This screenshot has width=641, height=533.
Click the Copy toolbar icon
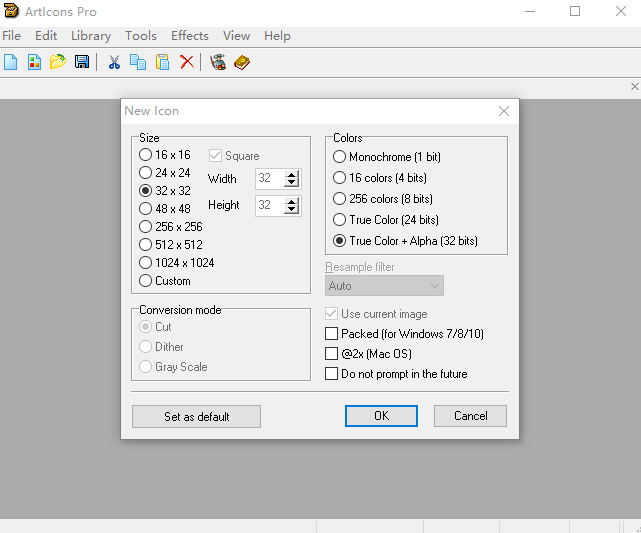click(138, 62)
